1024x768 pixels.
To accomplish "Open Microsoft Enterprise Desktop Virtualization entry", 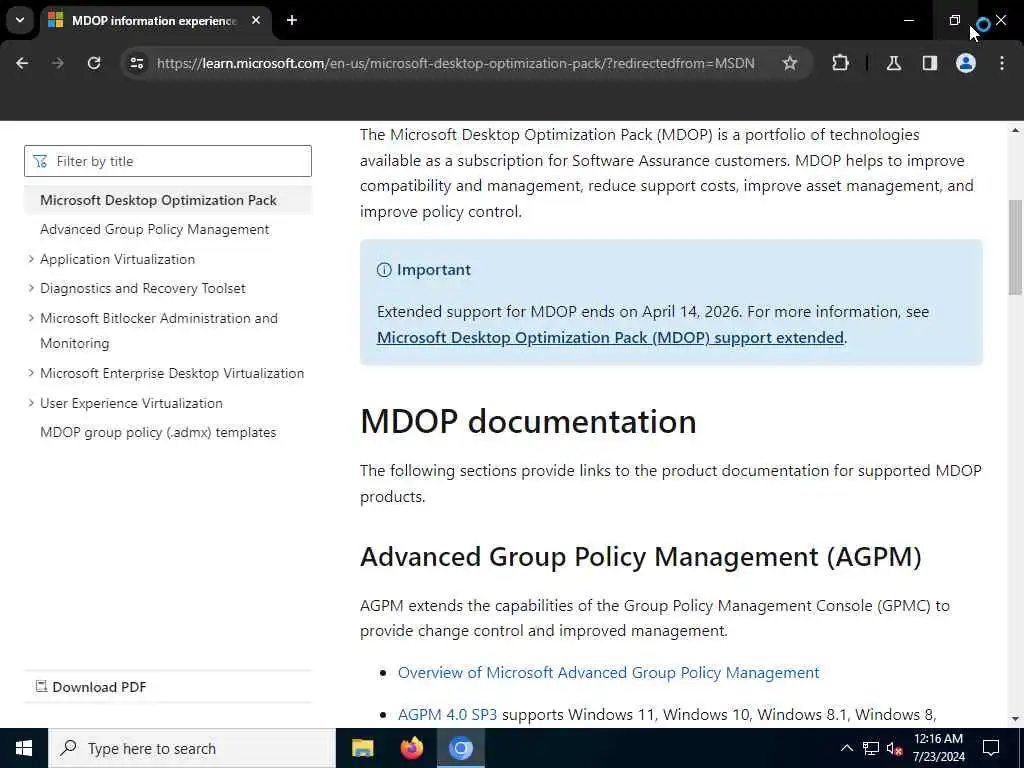I will click(172, 373).
